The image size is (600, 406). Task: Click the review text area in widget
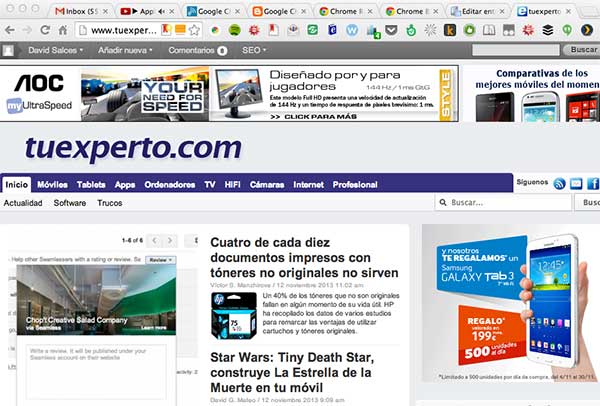[x=96, y=372]
